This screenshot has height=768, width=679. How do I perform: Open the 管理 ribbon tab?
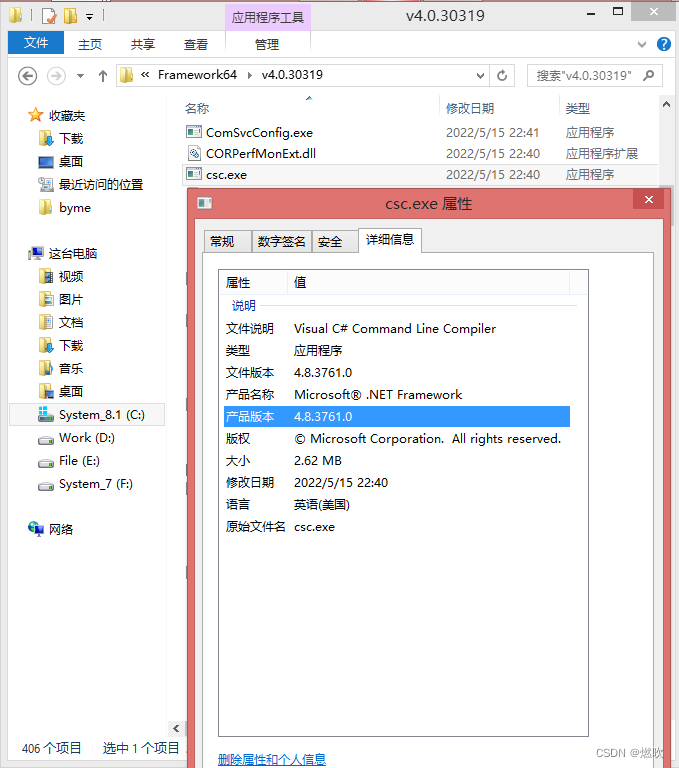(267, 45)
